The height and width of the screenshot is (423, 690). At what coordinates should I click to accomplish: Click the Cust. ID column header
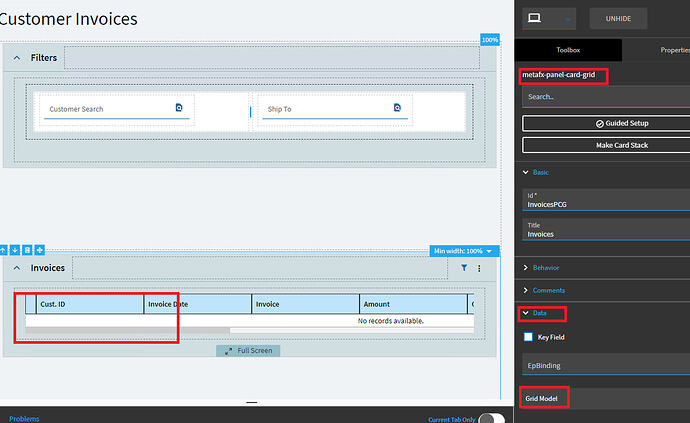[90, 304]
